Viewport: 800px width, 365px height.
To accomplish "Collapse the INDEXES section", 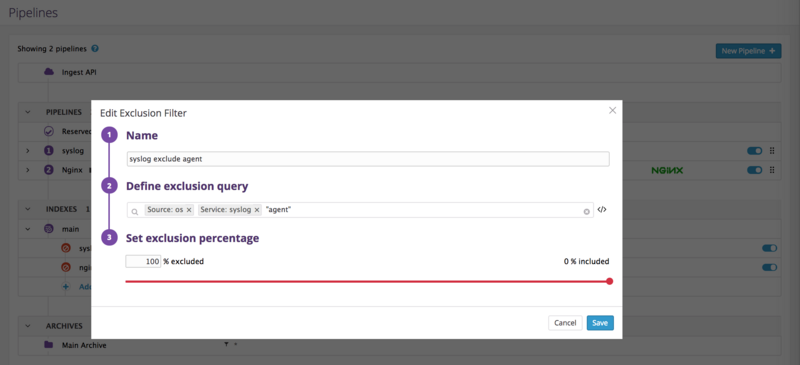I will pos(28,209).
